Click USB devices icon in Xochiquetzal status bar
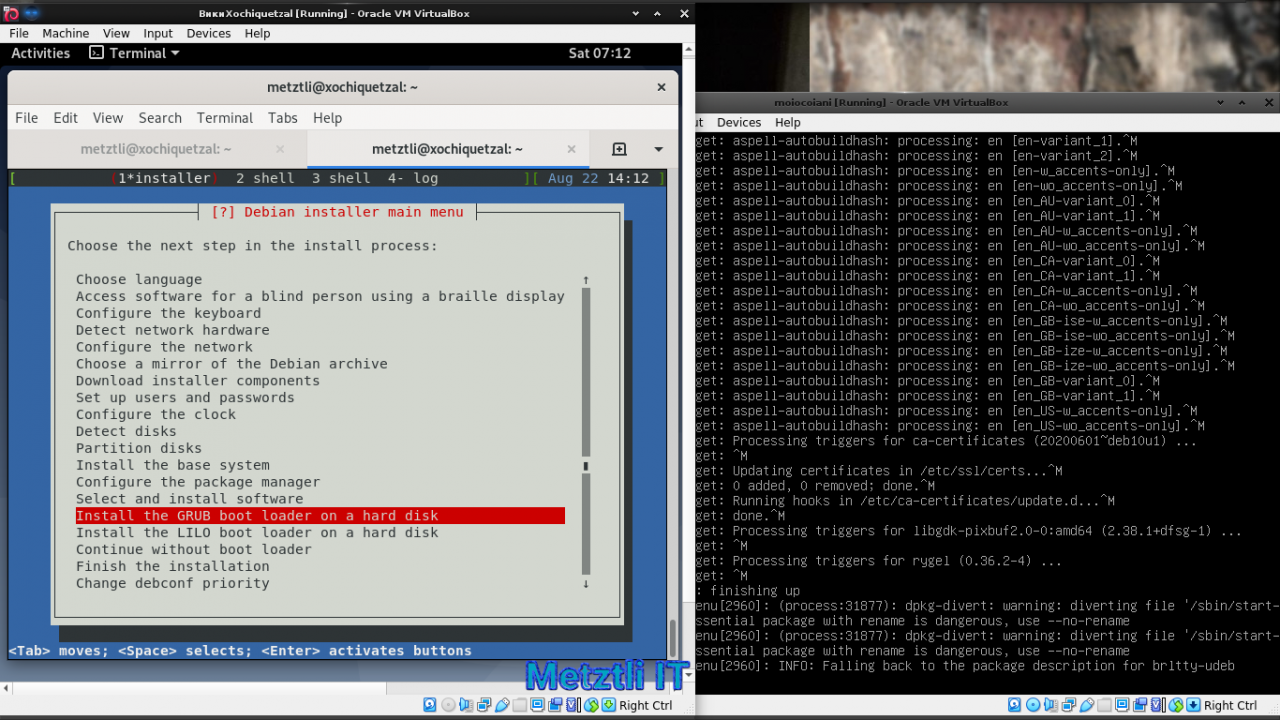 [x=502, y=705]
